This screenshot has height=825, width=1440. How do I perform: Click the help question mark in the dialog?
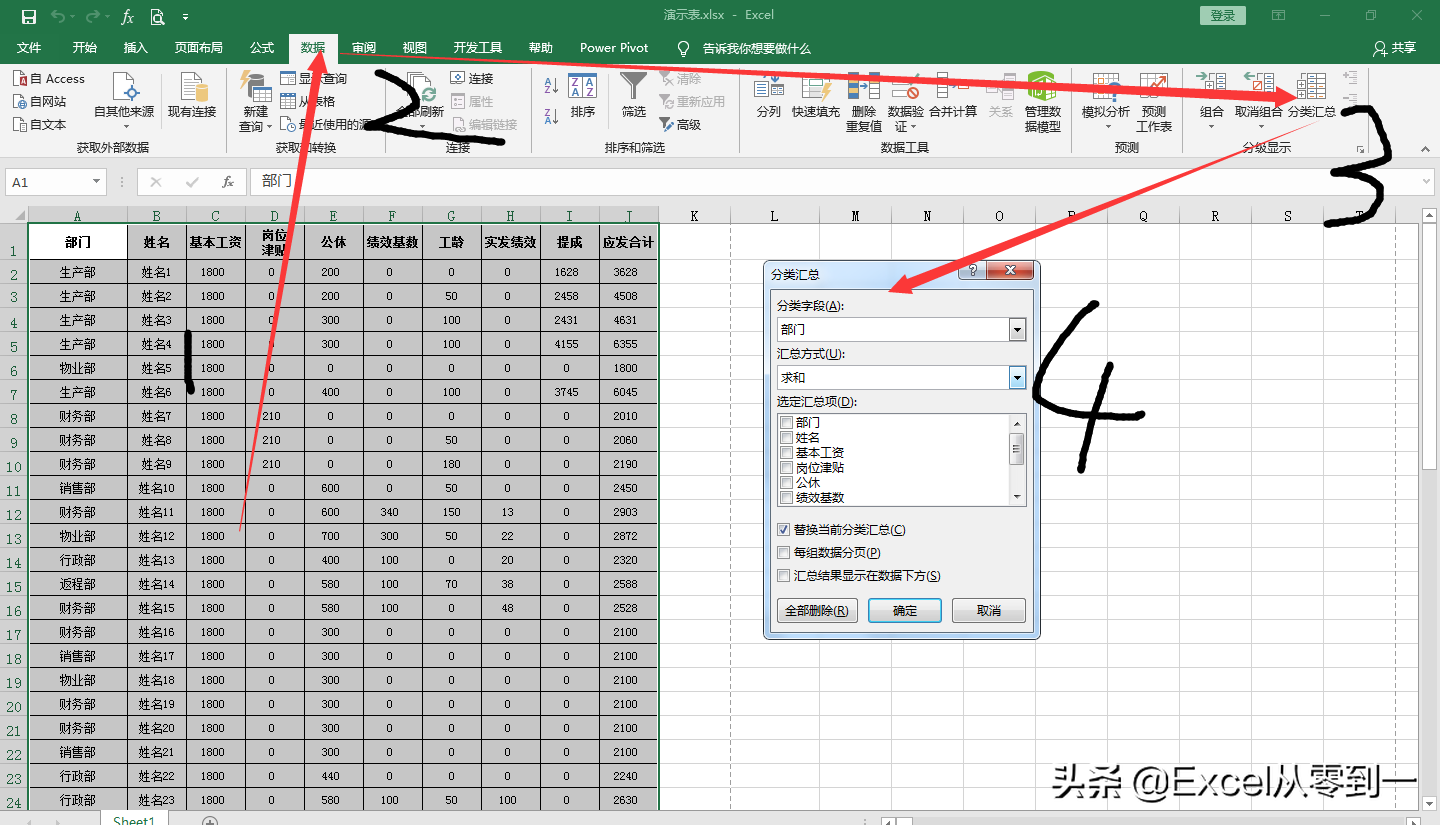coord(971,271)
